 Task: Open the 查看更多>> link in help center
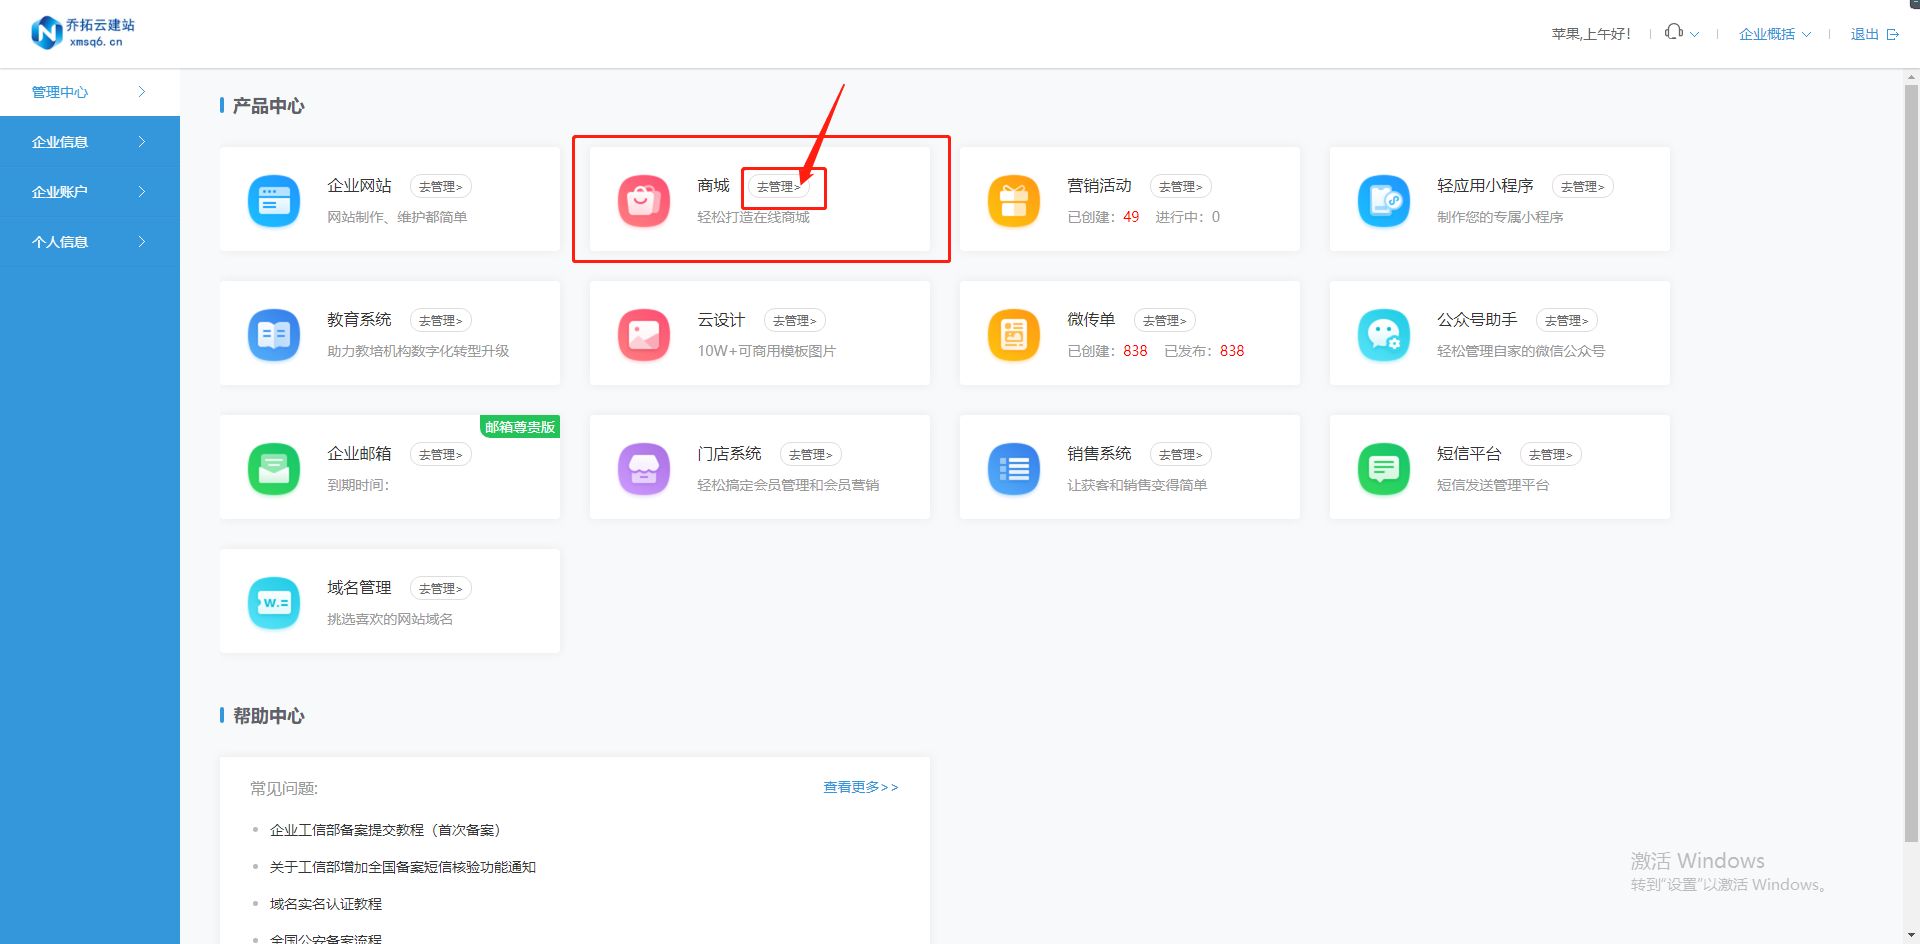coord(860,788)
